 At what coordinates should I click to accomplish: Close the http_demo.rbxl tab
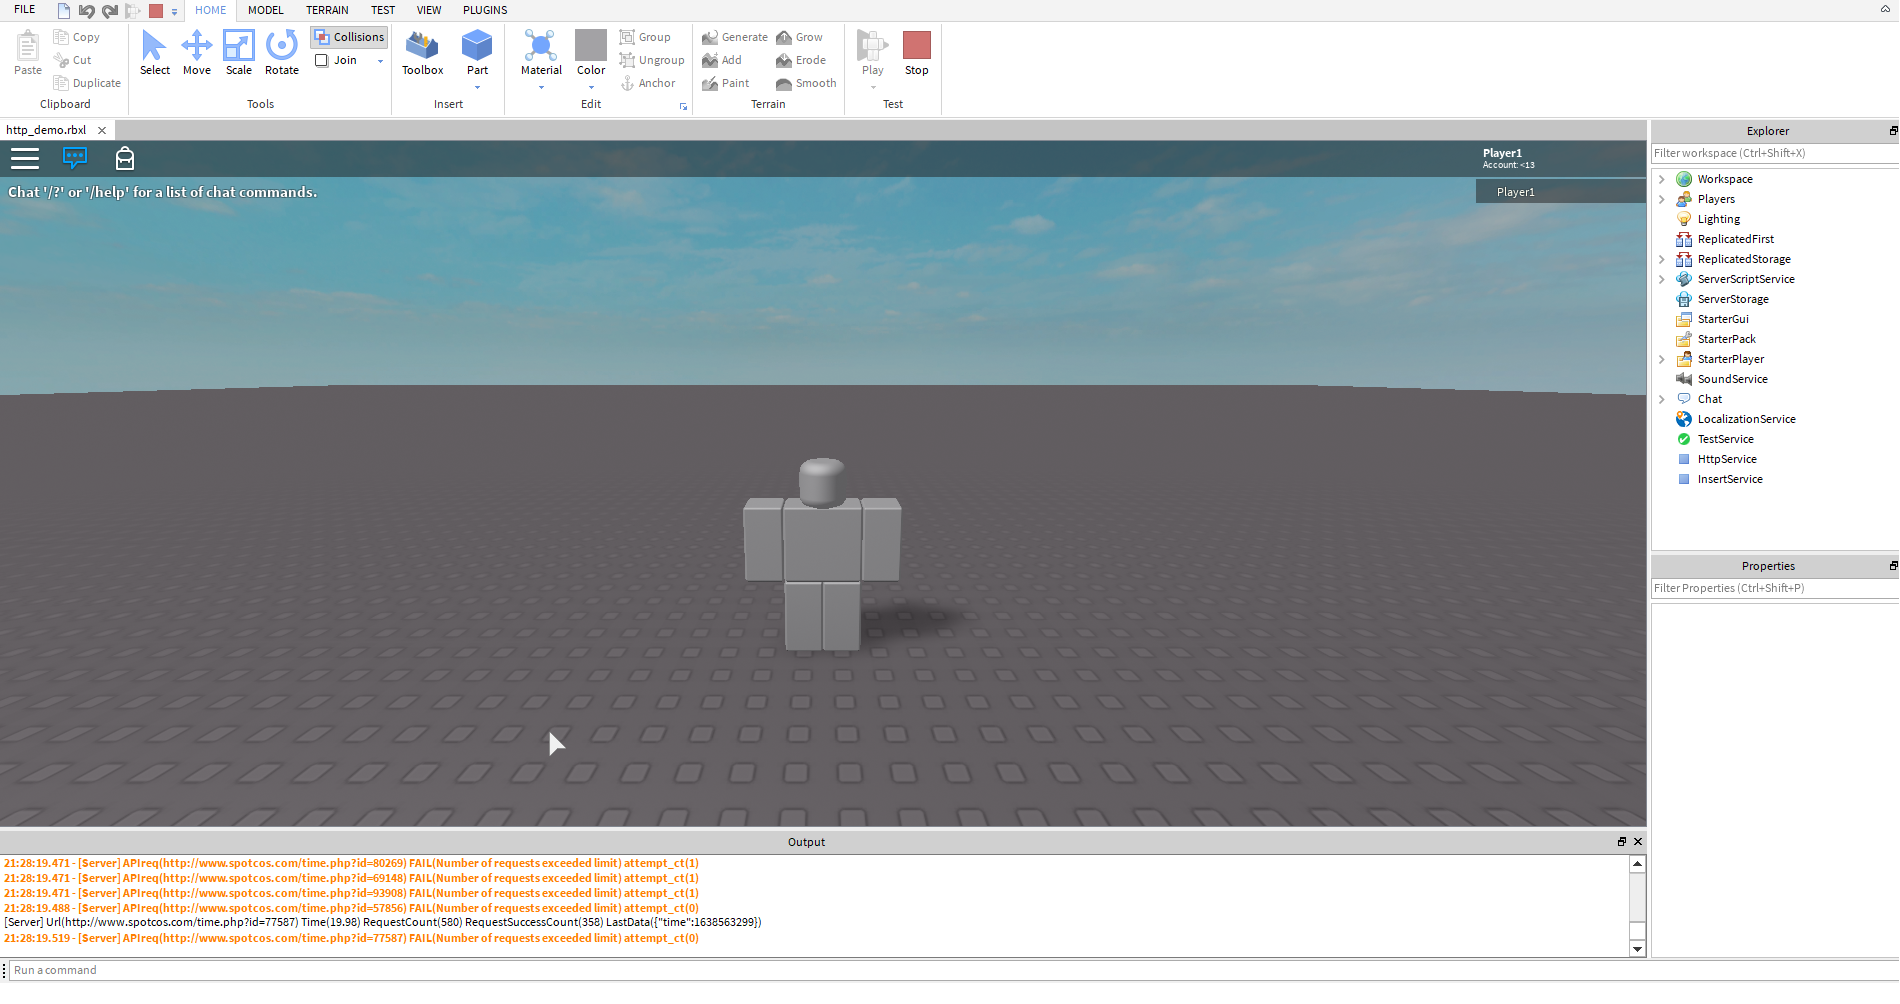pos(102,130)
